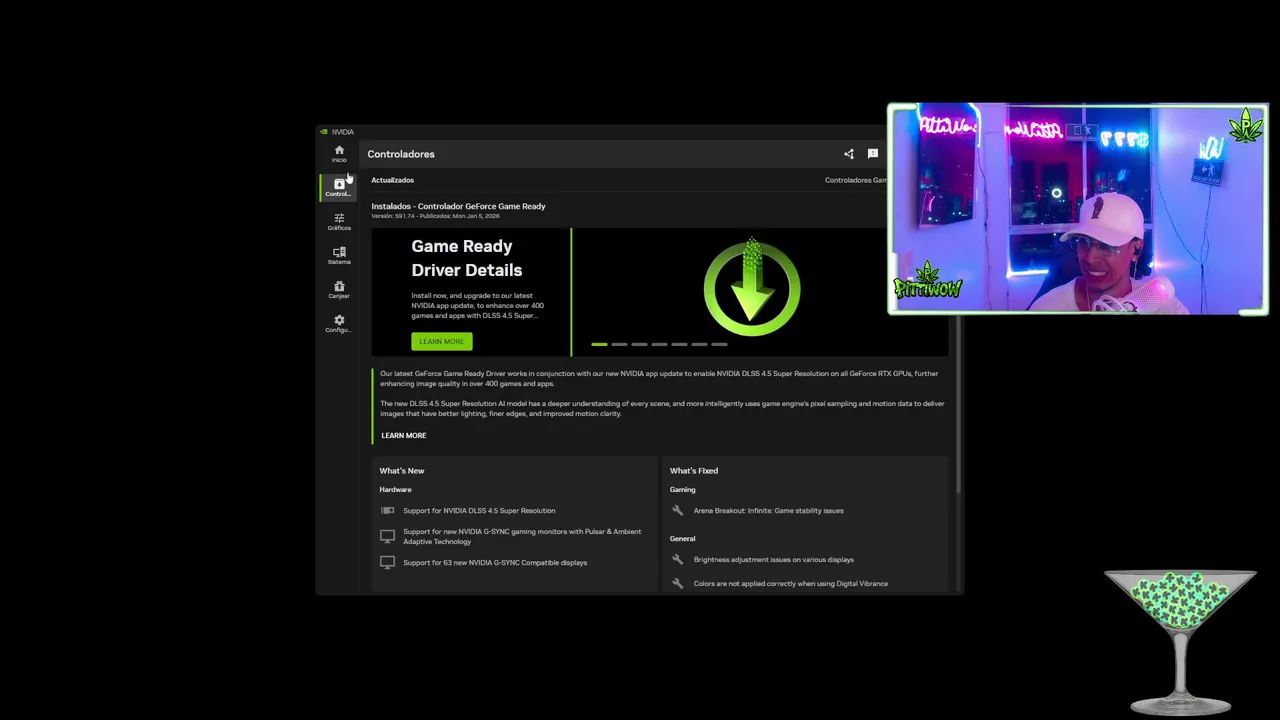Open the Sistema section in sidebar
This screenshot has height=720, width=1280.
339,255
